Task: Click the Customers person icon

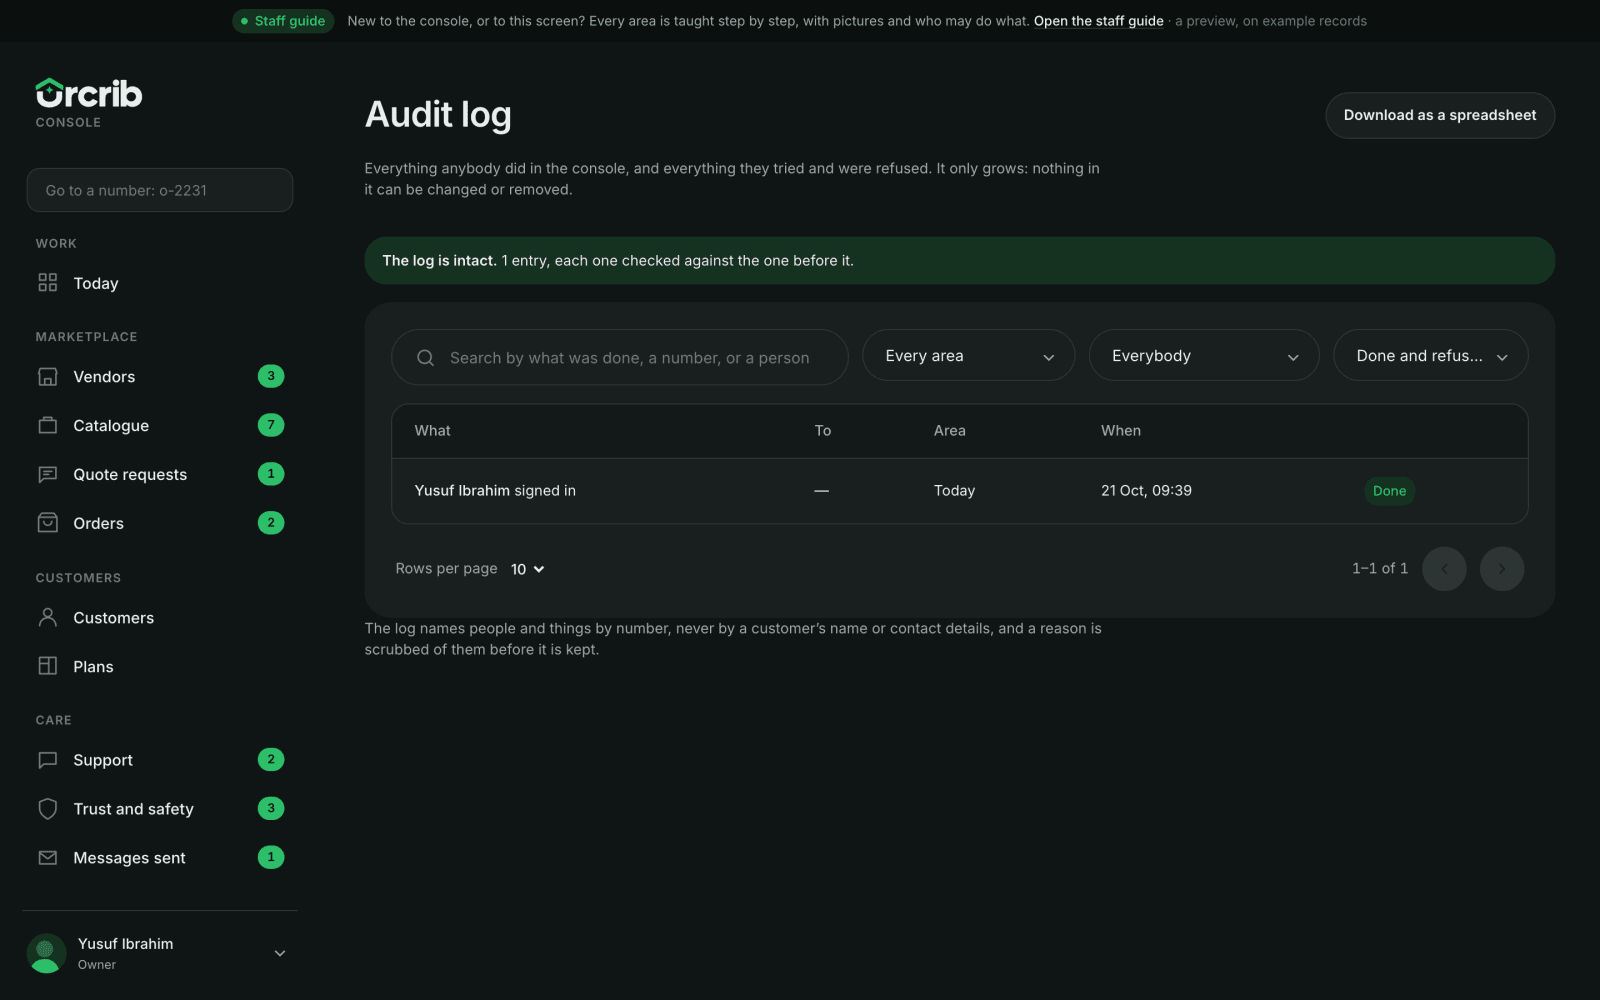Action: coord(48,617)
